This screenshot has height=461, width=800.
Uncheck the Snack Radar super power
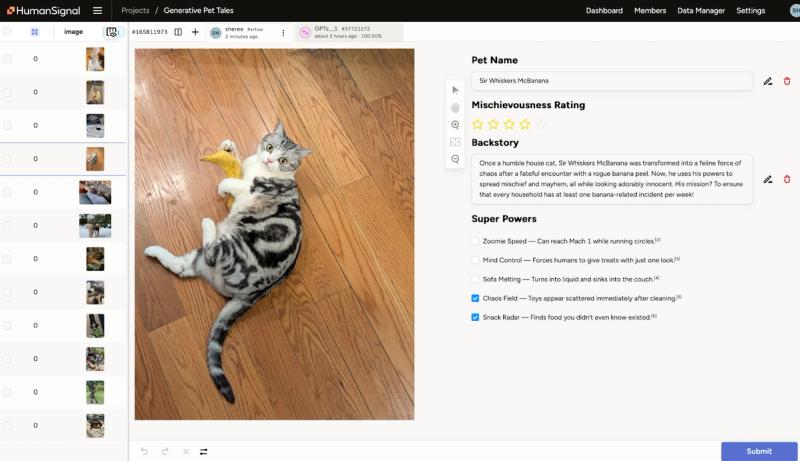pyautogui.click(x=475, y=317)
